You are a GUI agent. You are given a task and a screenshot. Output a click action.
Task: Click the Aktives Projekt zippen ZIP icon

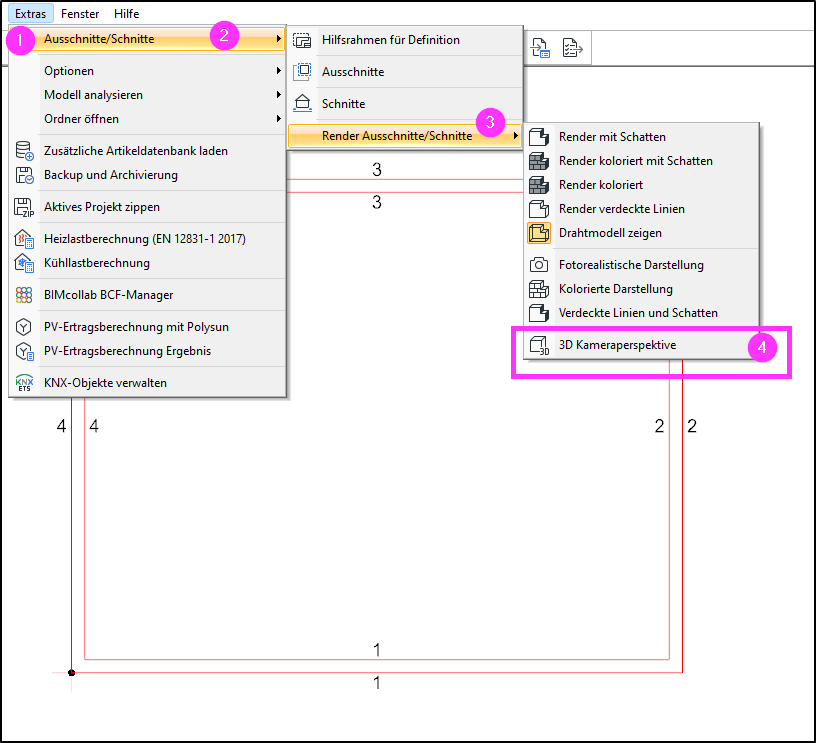[24, 207]
